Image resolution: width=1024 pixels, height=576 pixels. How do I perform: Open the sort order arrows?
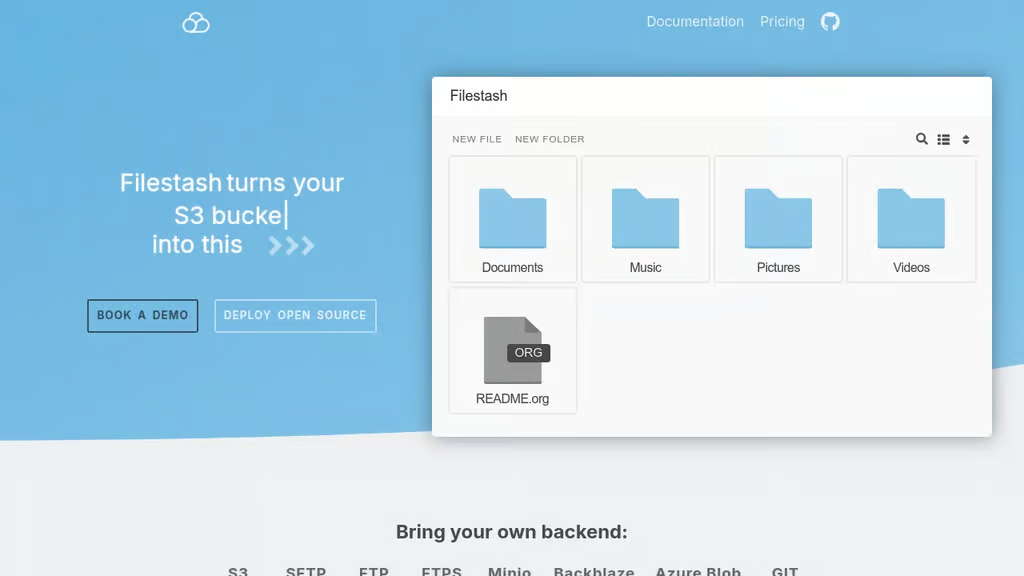coord(966,139)
